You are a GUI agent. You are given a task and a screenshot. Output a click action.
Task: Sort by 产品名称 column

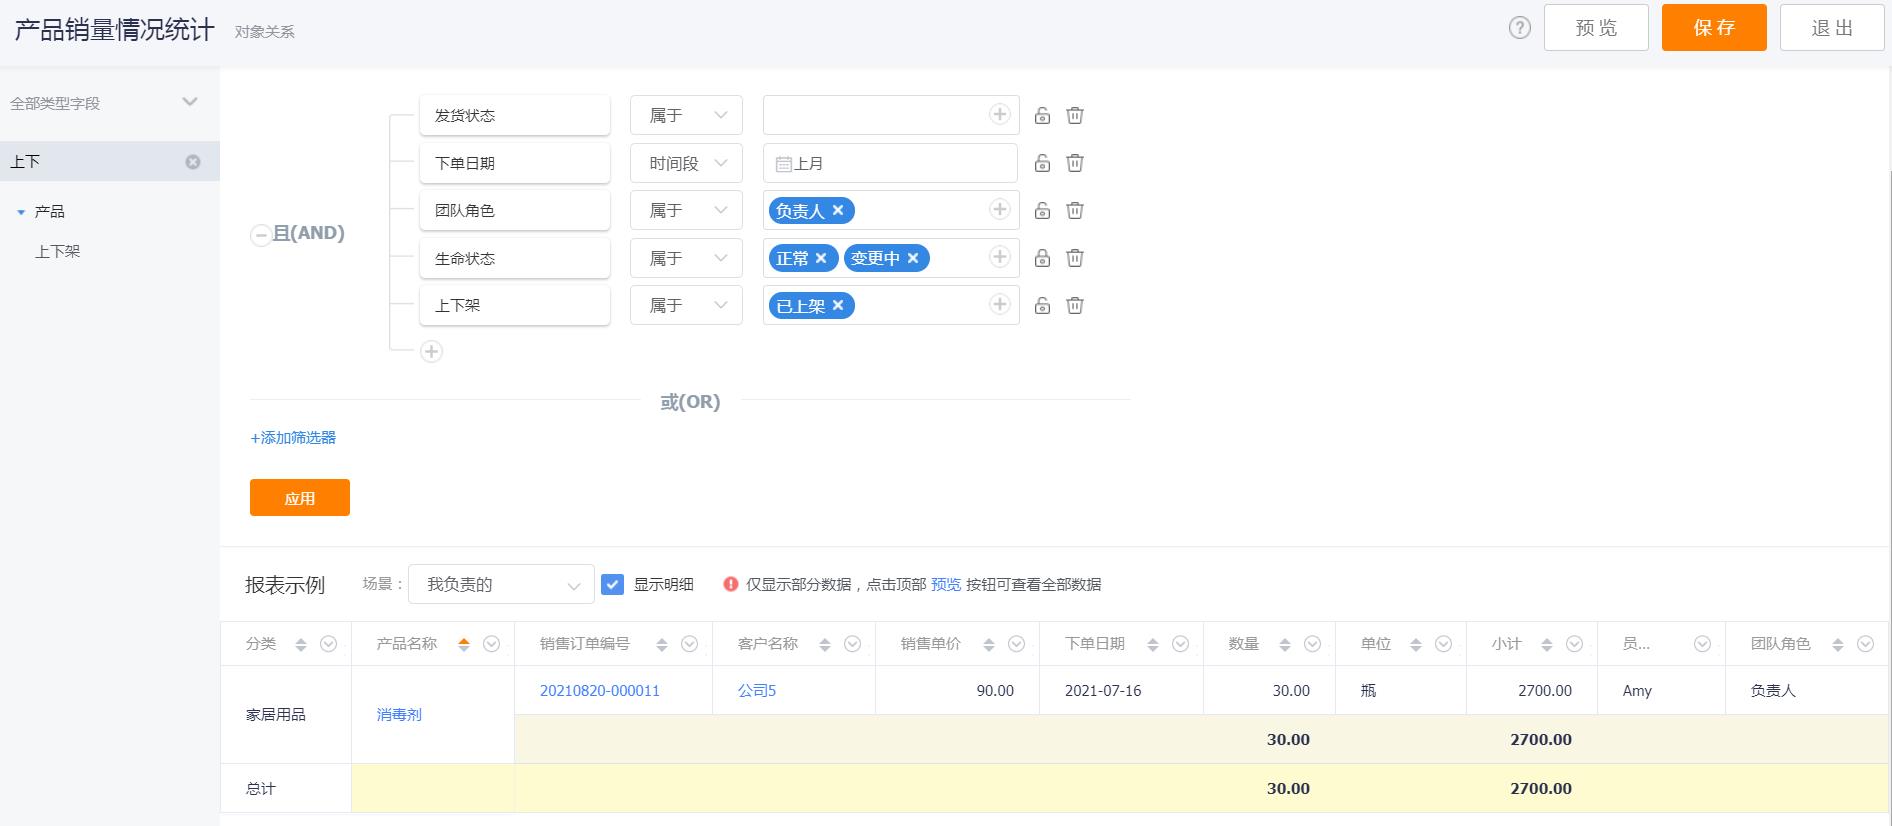click(x=463, y=645)
